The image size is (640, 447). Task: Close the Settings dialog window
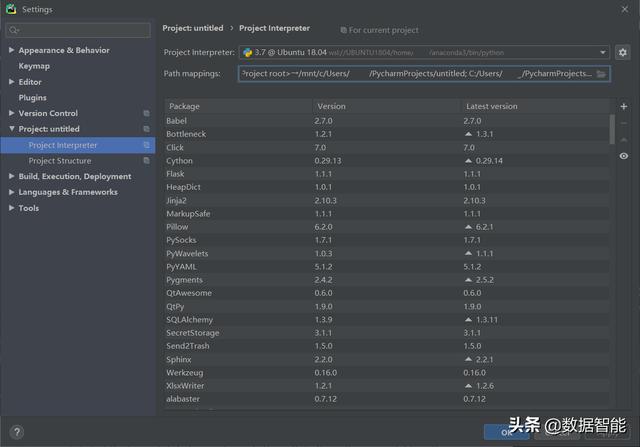[x=624, y=9]
